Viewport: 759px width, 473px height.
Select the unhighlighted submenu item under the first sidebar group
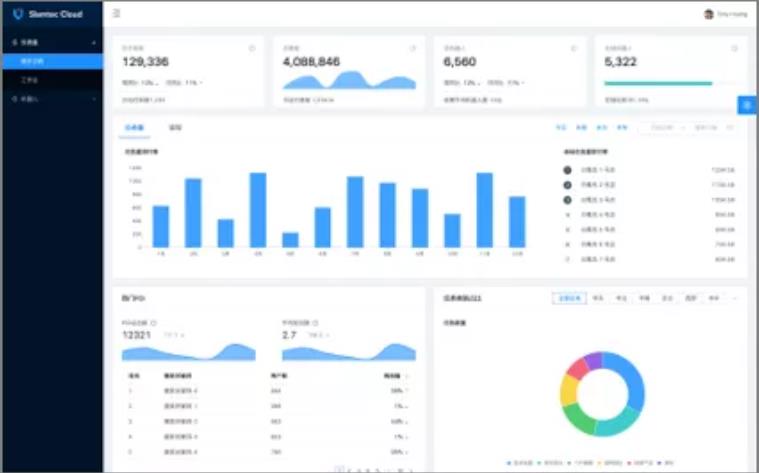52,80
